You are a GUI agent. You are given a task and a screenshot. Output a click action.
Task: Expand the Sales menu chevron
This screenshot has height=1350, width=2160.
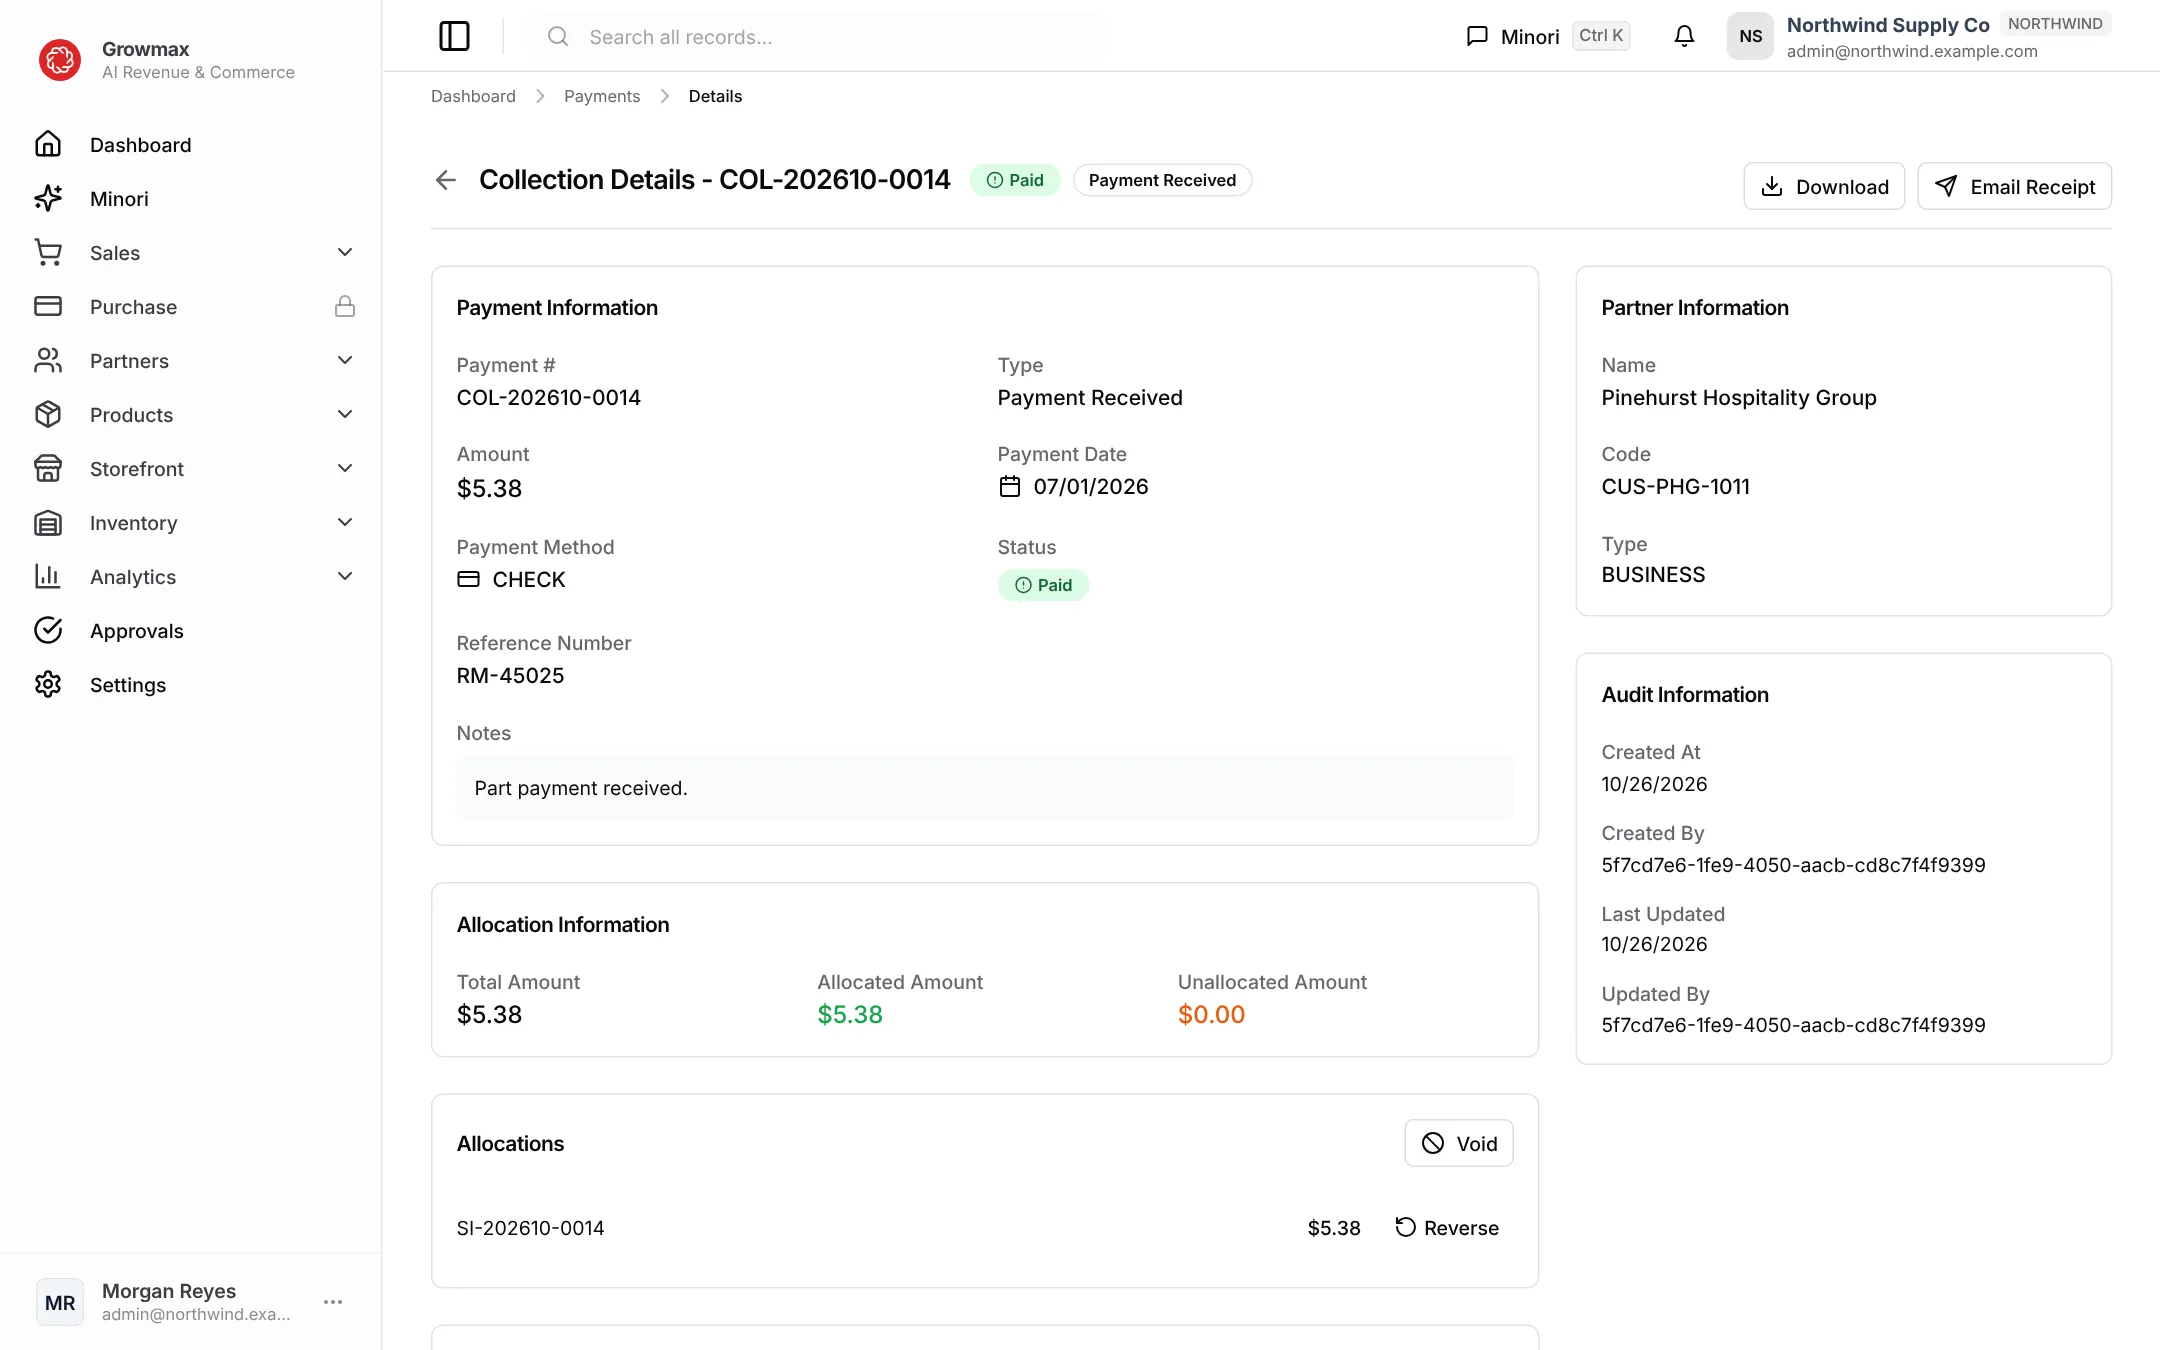345,253
